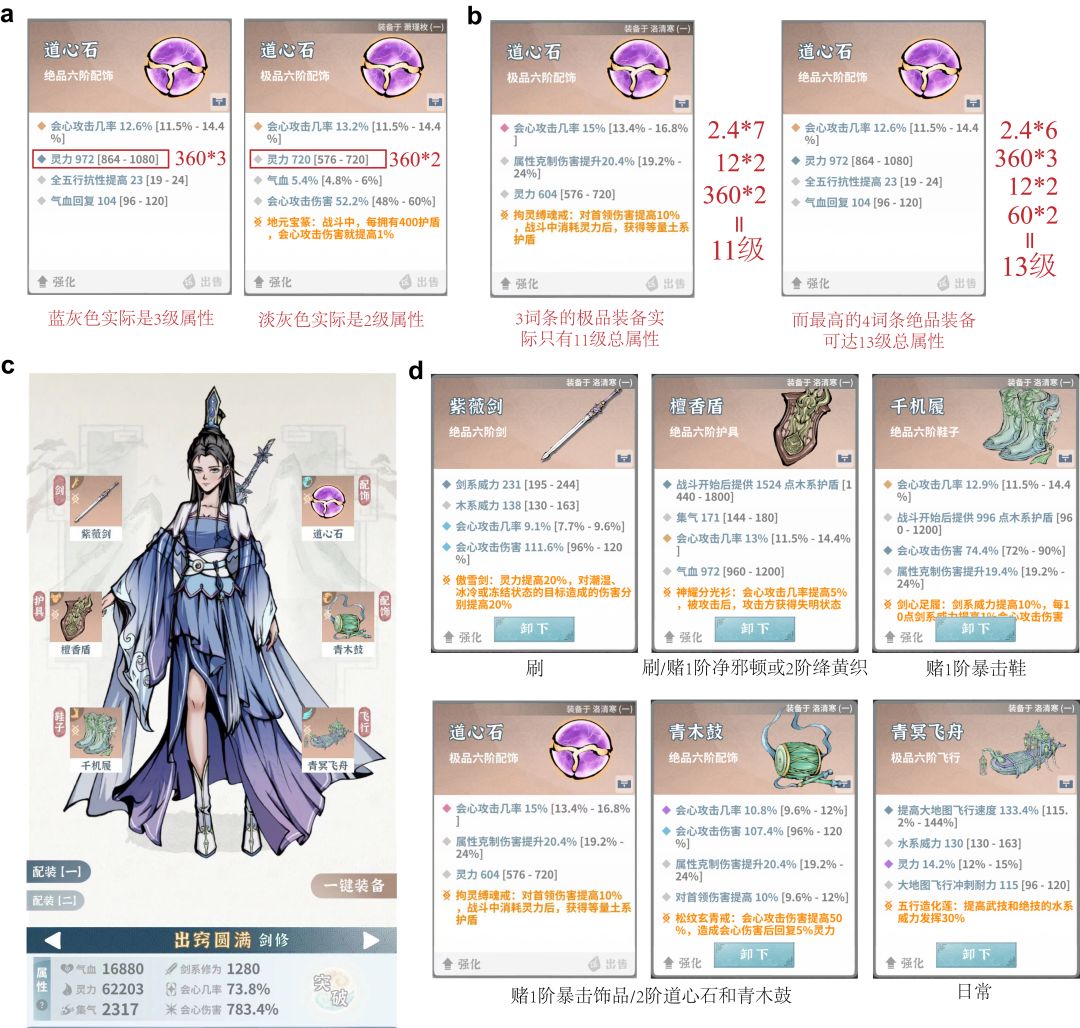Select the 道心石 accessory slot beside character
The image size is (1080, 1028).
[328, 507]
